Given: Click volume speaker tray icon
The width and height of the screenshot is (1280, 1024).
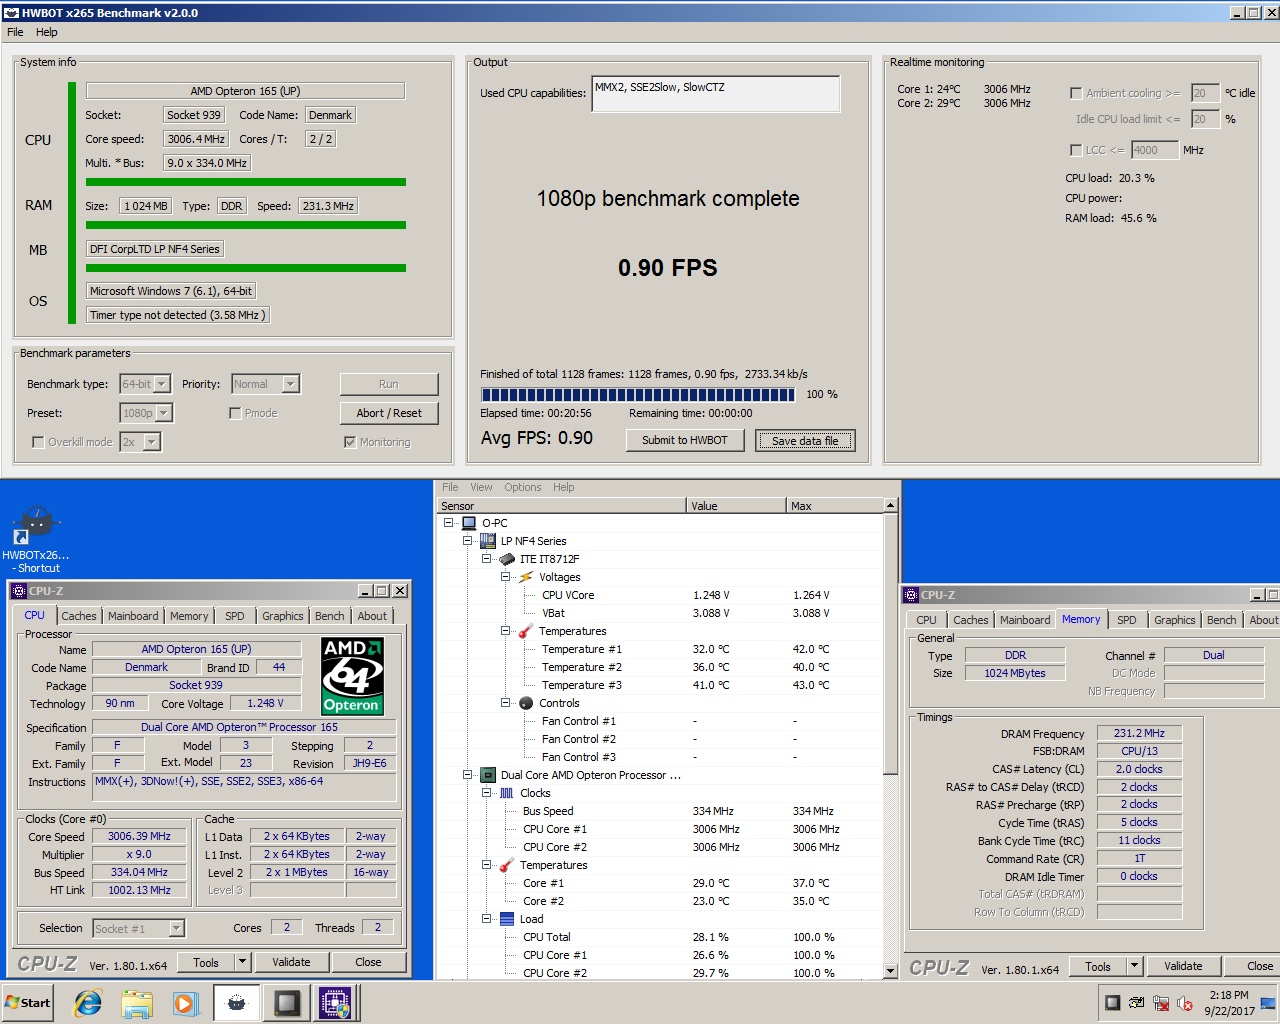Looking at the screenshot, I should (x=1185, y=1003).
